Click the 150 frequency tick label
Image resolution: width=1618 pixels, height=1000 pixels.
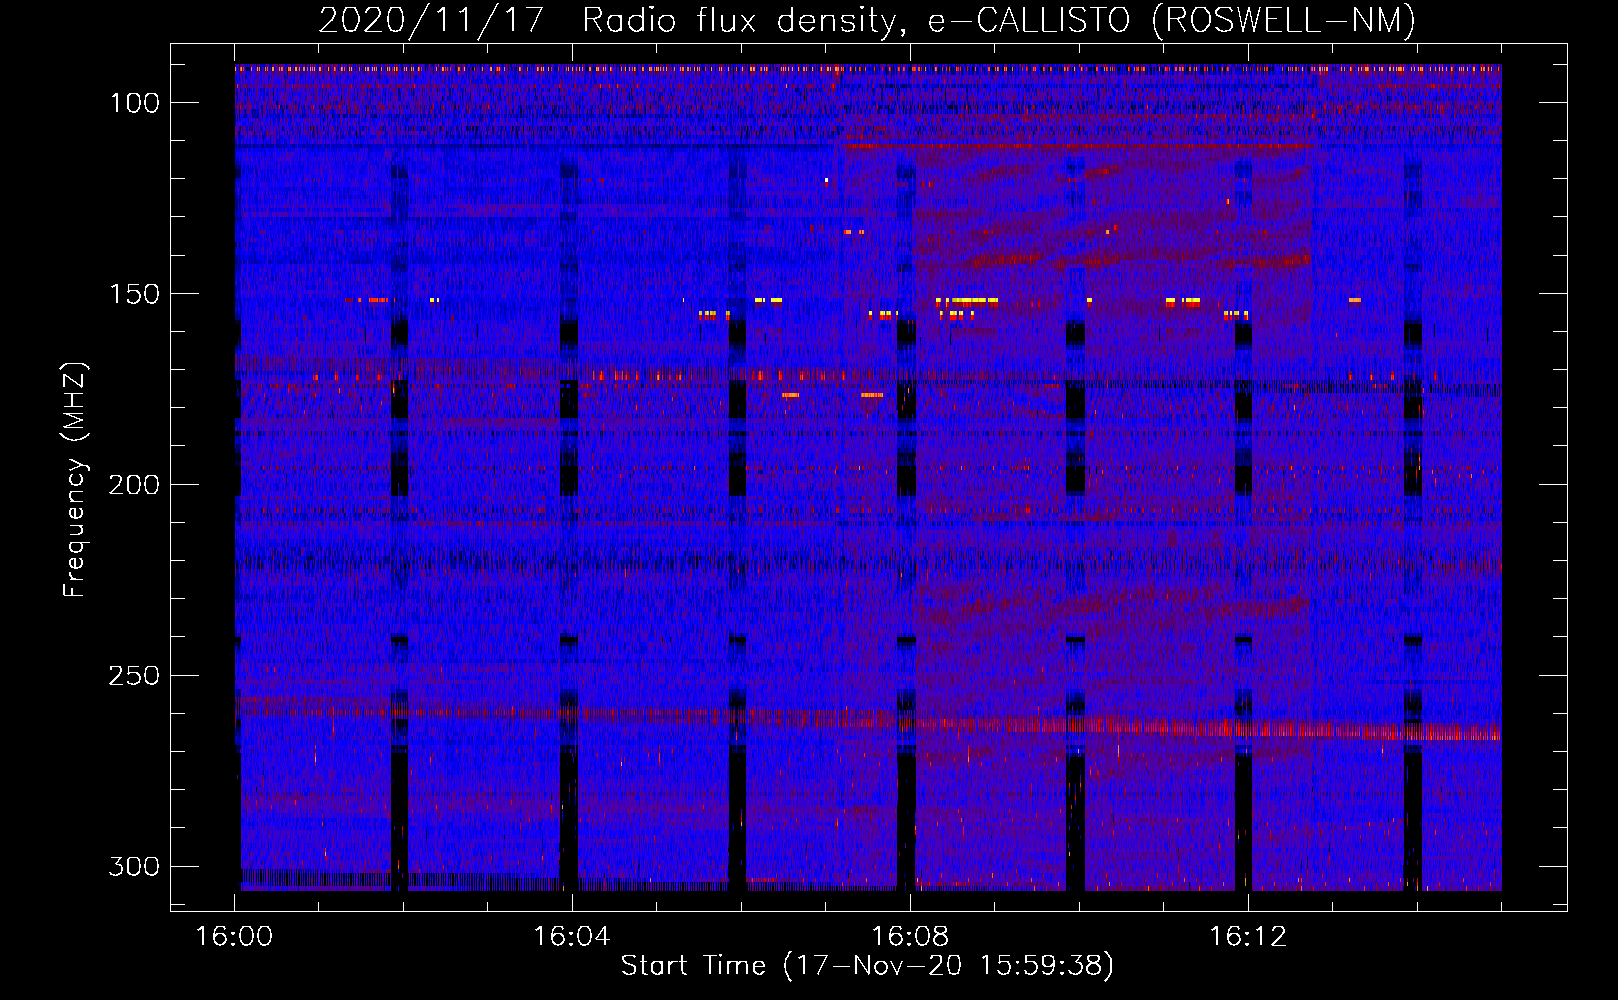tap(133, 294)
